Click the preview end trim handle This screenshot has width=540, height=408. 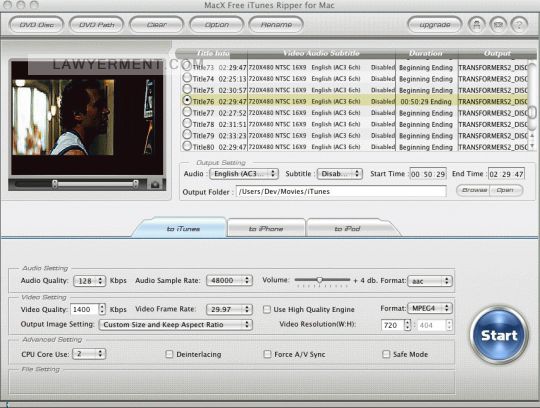tap(136, 184)
